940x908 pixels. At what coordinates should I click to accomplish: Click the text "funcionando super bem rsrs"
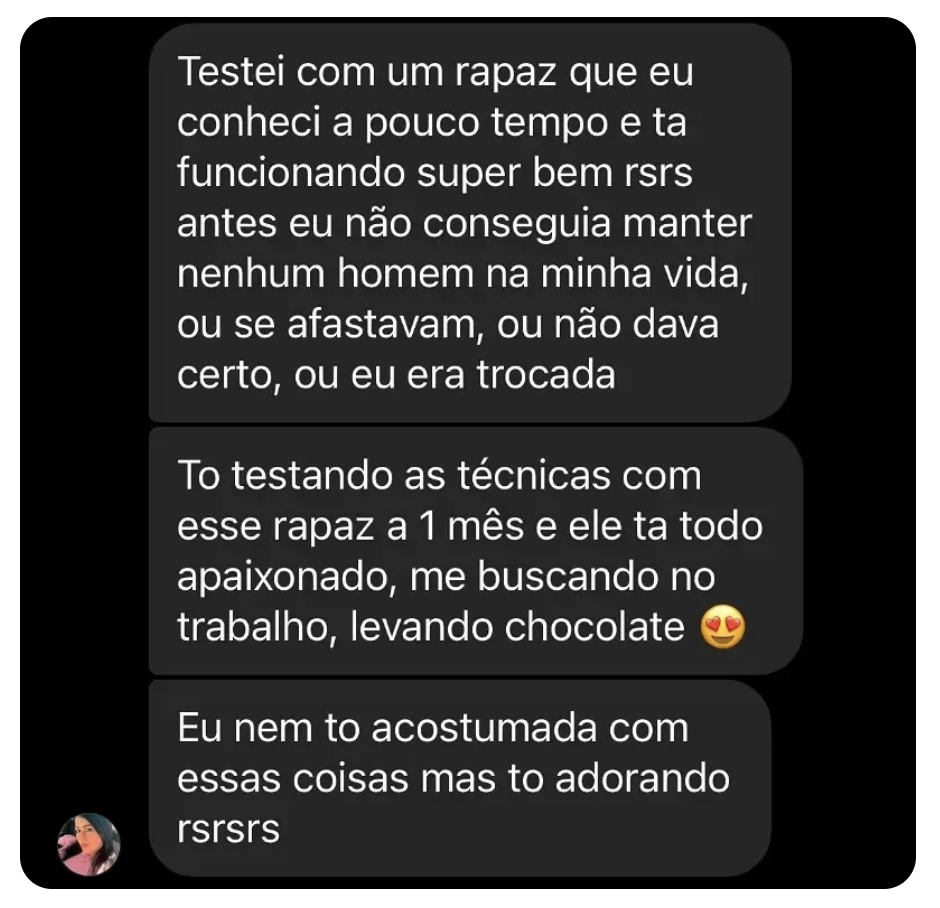click(435, 173)
